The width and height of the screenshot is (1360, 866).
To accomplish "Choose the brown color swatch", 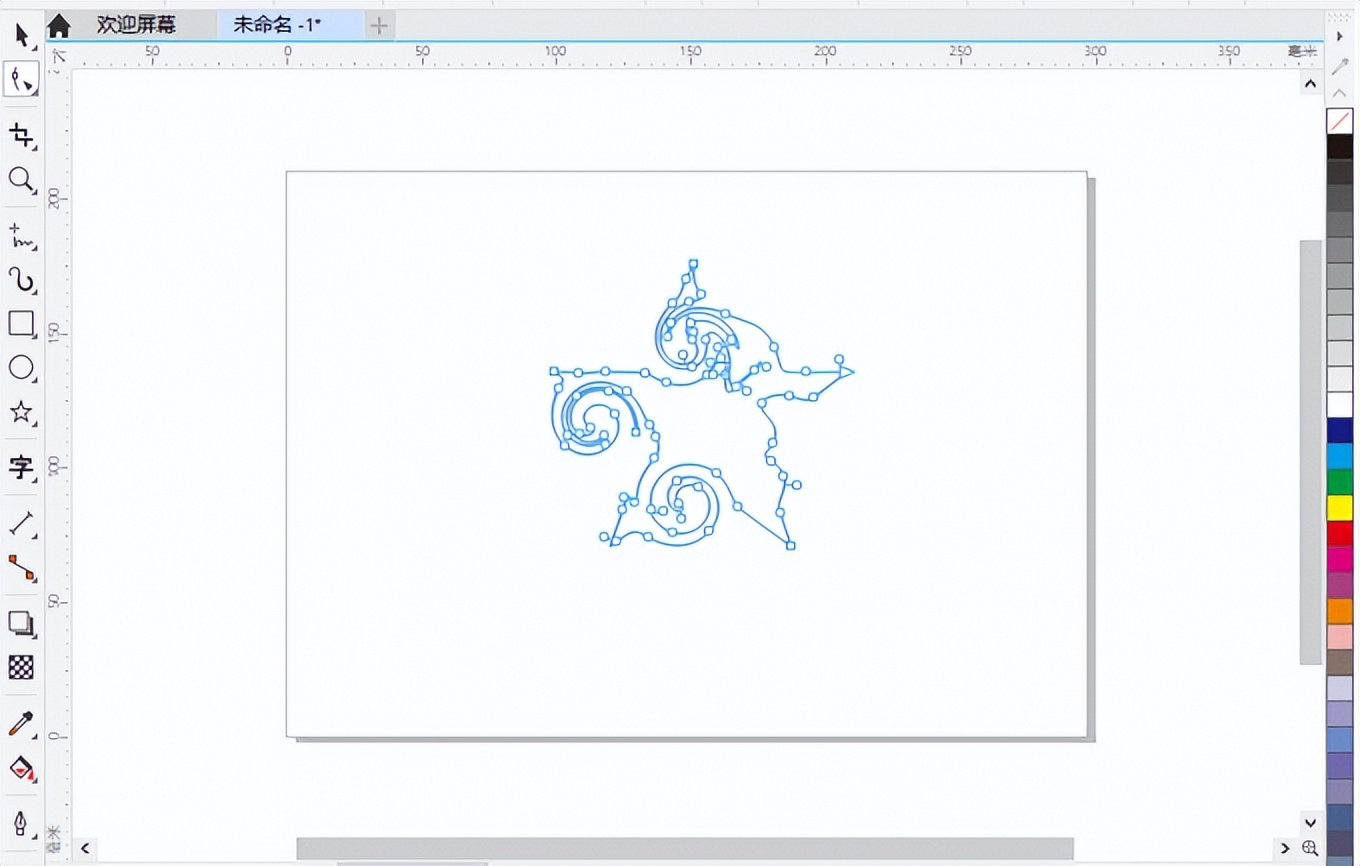I will pyautogui.click(x=1340, y=663).
